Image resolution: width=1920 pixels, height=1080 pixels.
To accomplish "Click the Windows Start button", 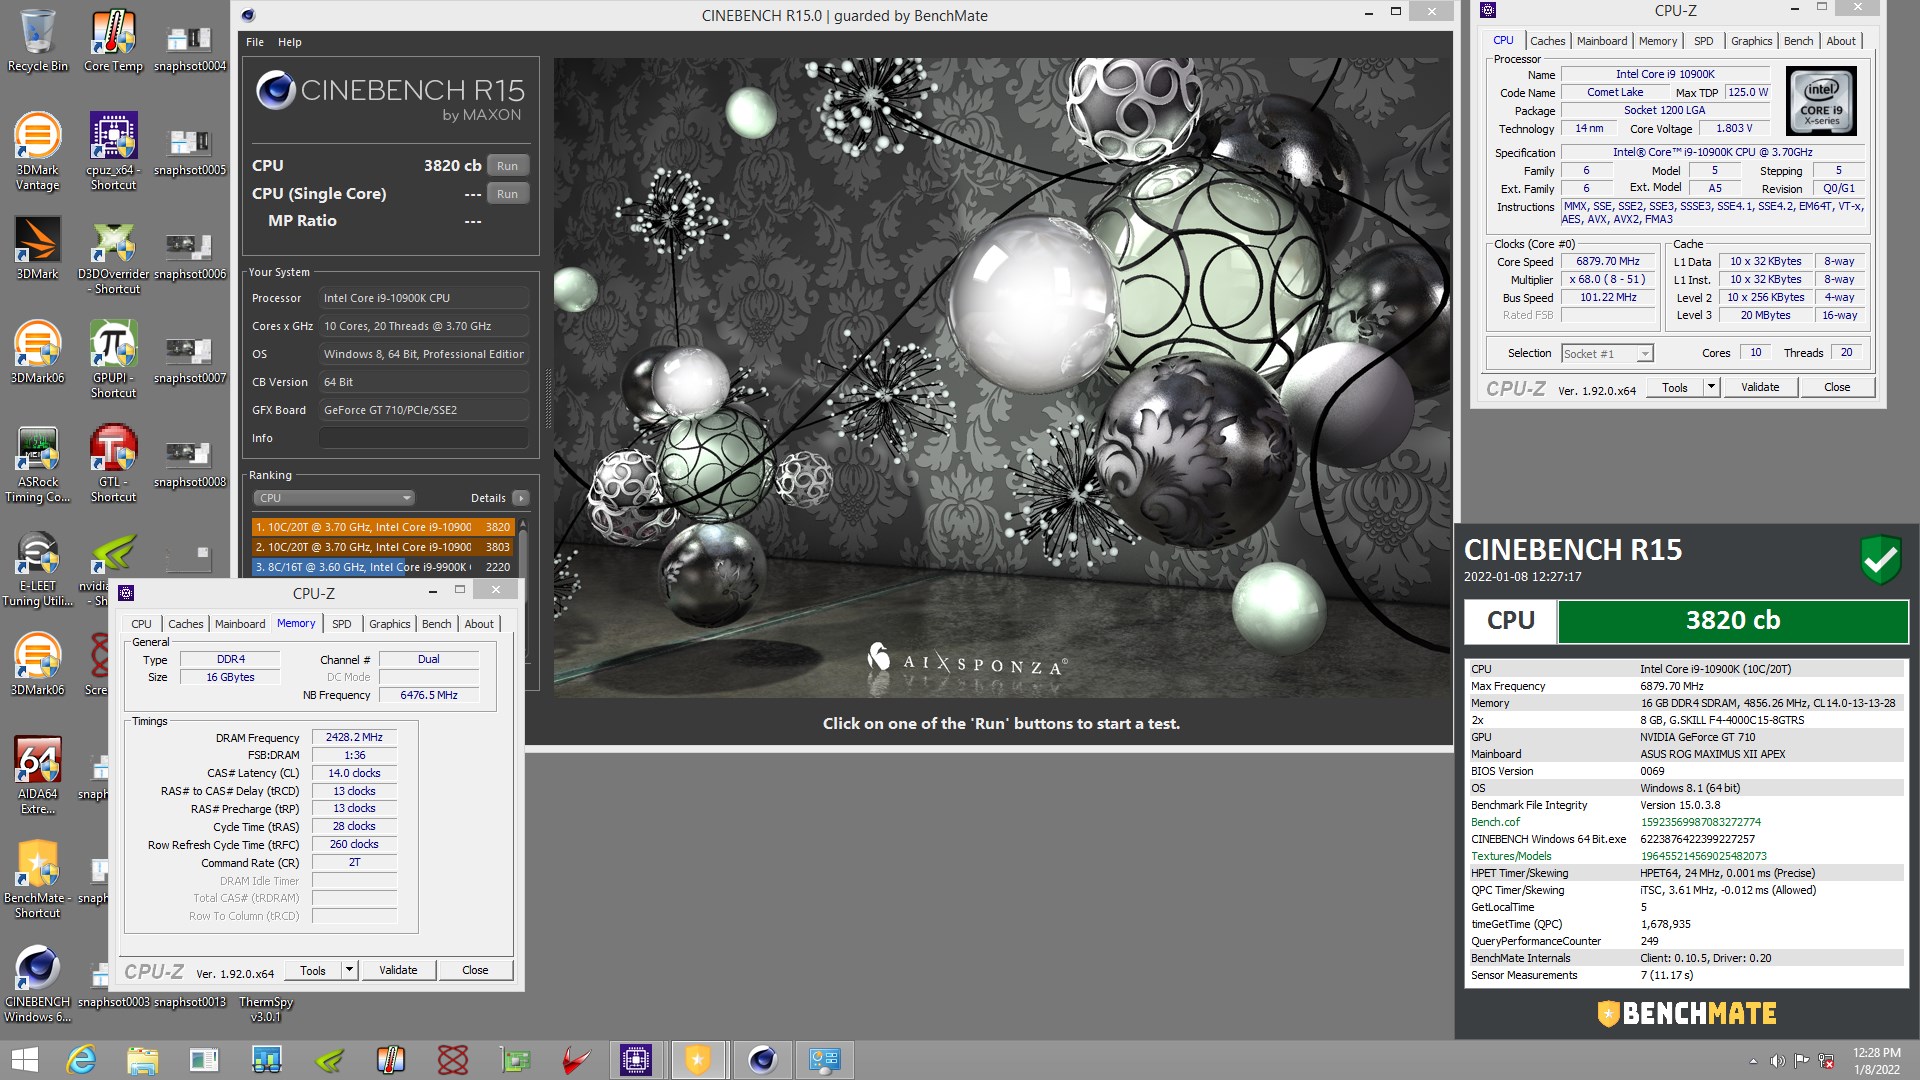I will [x=24, y=1060].
